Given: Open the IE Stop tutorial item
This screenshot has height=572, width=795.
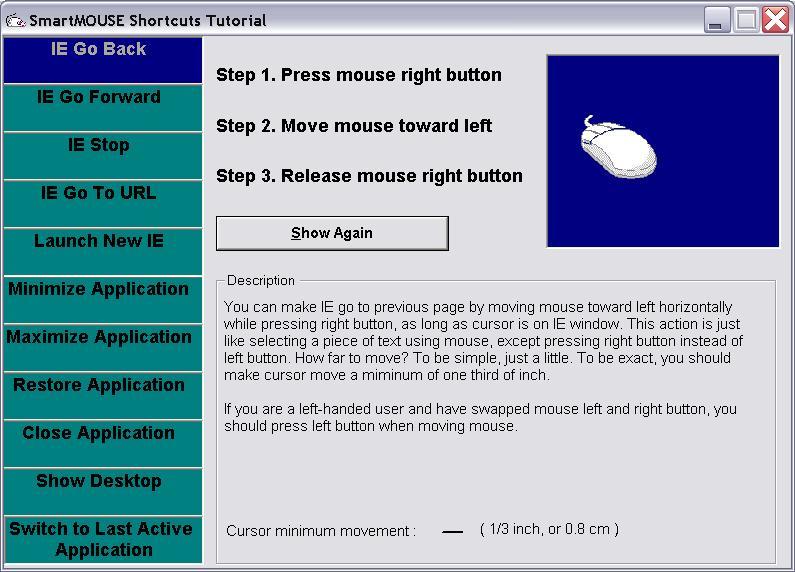Looking at the screenshot, I should pos(102,156).
